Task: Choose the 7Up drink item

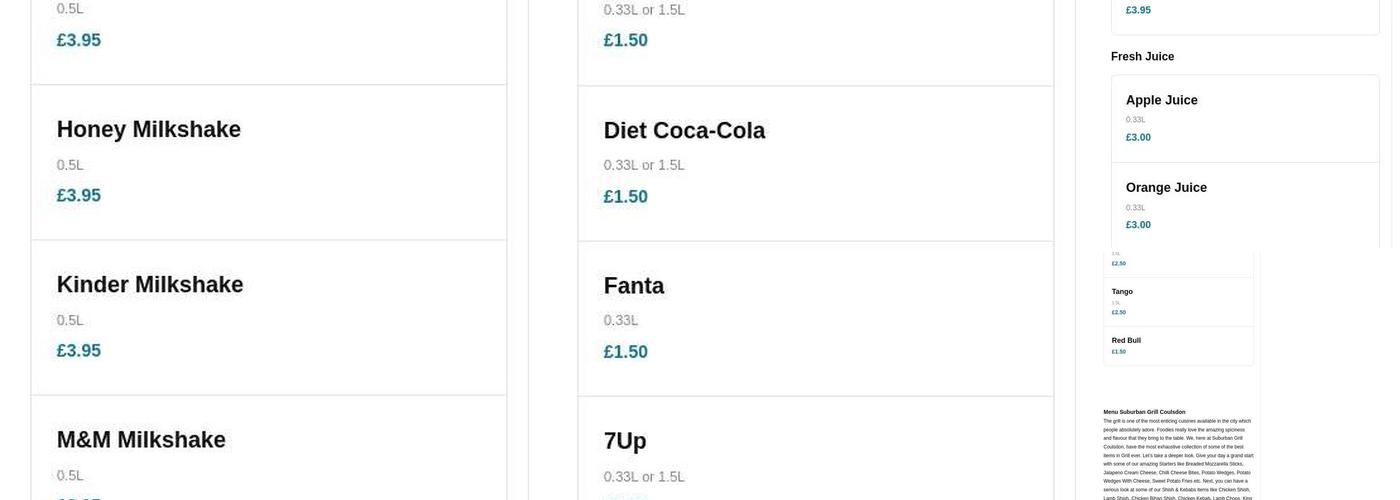Action: tap(625, 441)
